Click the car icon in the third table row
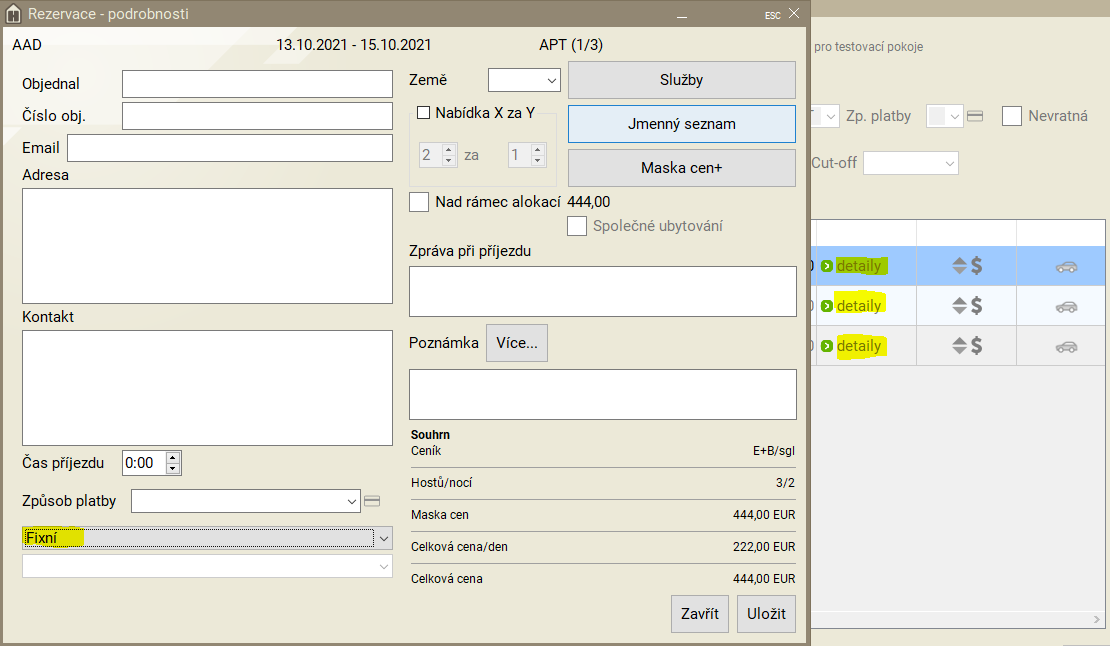The width and height of the screenshot is (1110, 646). [x=1066, y=346]
